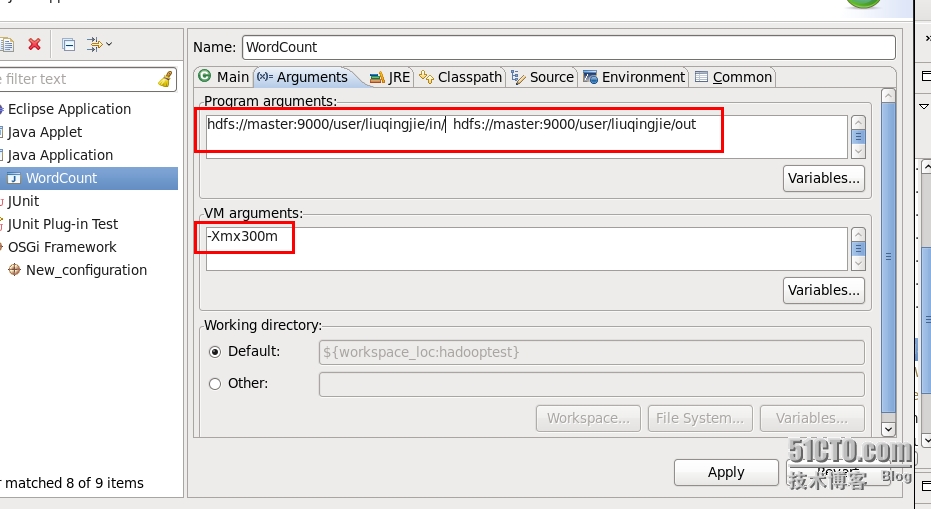Click the Arguments panel vertical scrollbar thumb

pyautogui.click(x=888, y=257)
